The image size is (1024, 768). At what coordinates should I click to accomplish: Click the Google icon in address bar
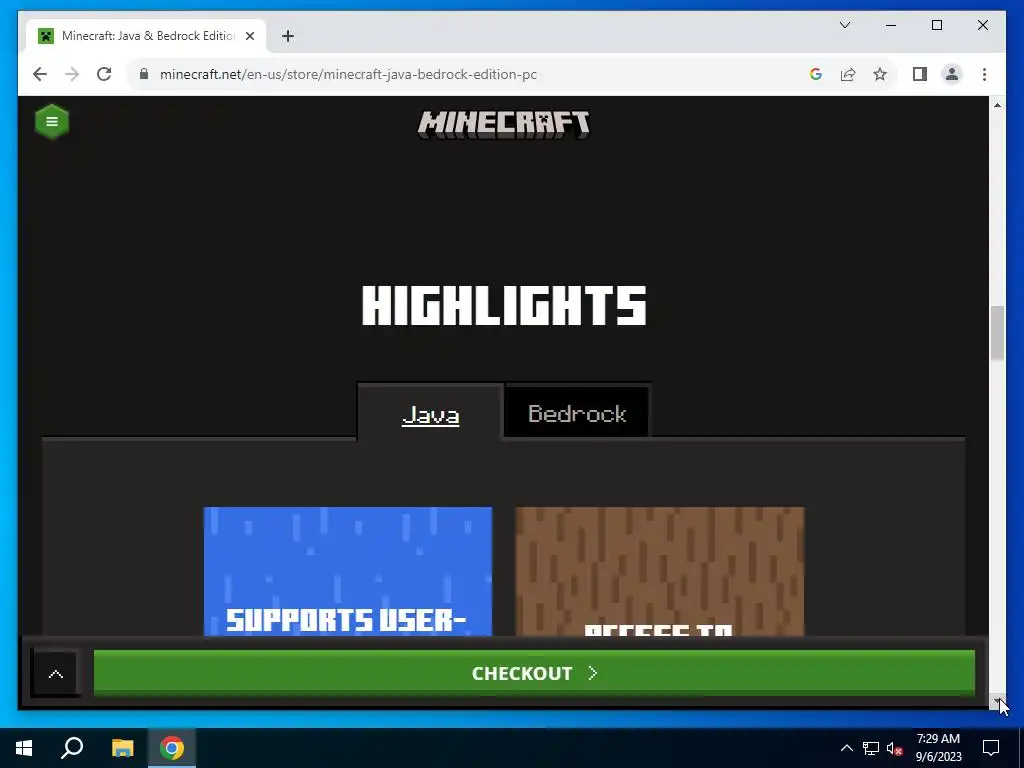pyautogui.click(x=815, y=74)
